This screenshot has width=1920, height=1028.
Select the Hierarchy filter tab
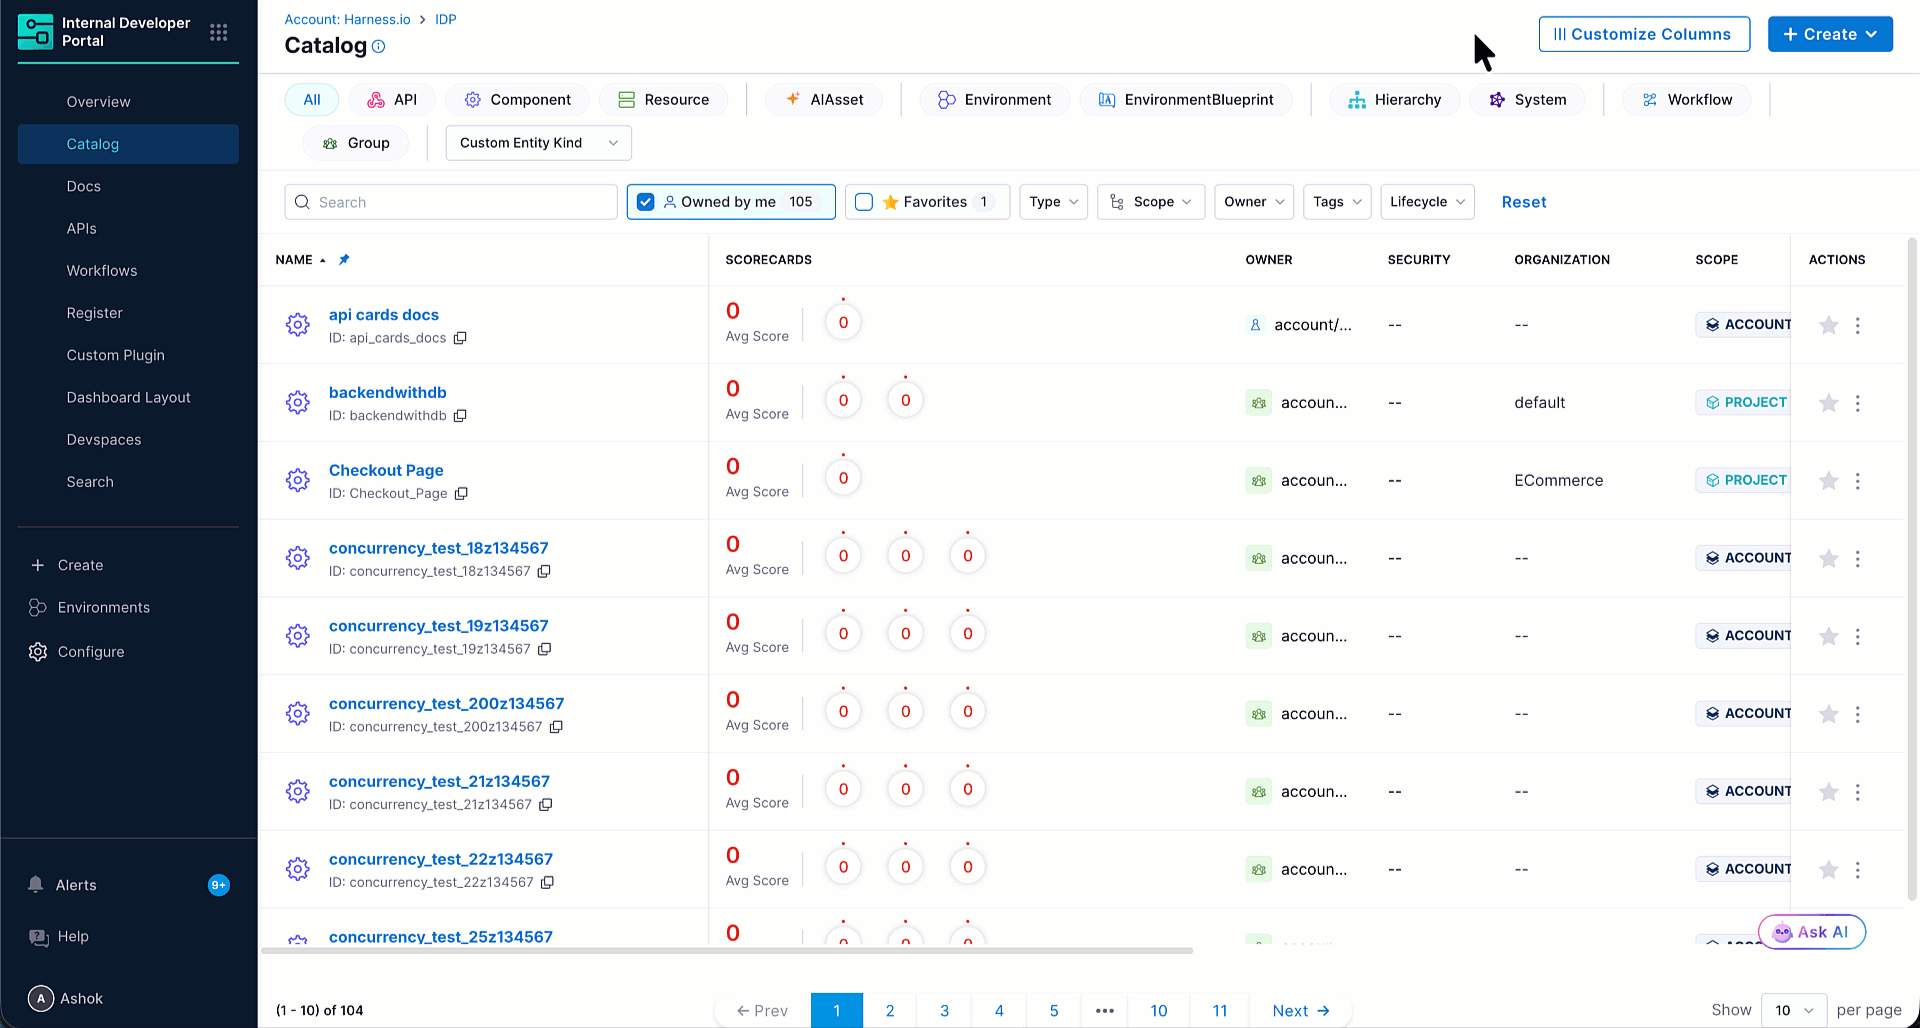coord(1394,100)
